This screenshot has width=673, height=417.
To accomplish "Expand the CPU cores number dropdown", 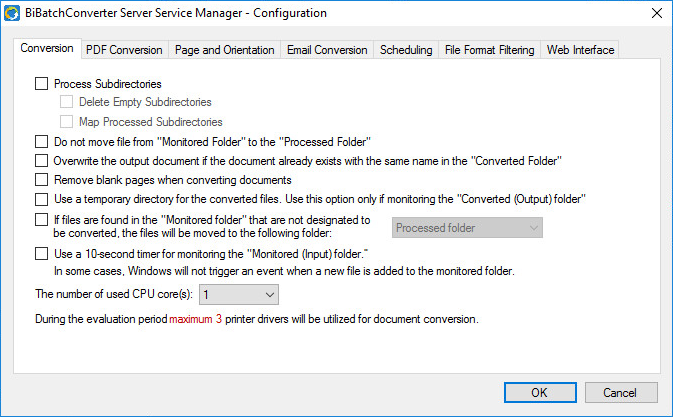I will tap(239, 294).
